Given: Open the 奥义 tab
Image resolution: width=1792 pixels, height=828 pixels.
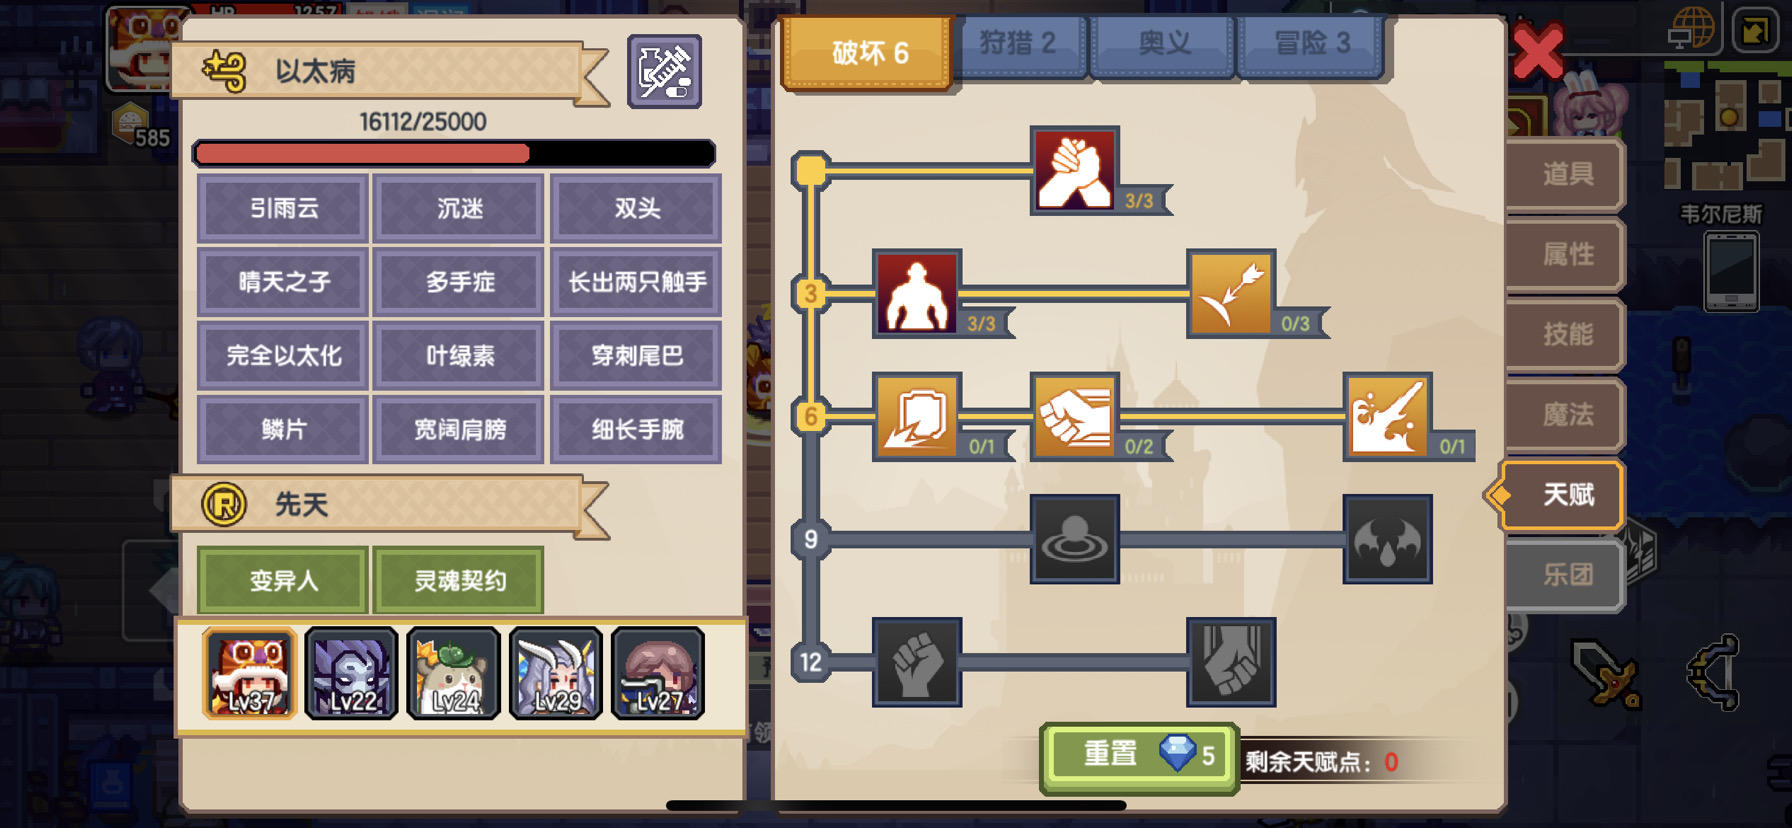Looking at the screenshot, I should click(x=1164, y=44).
